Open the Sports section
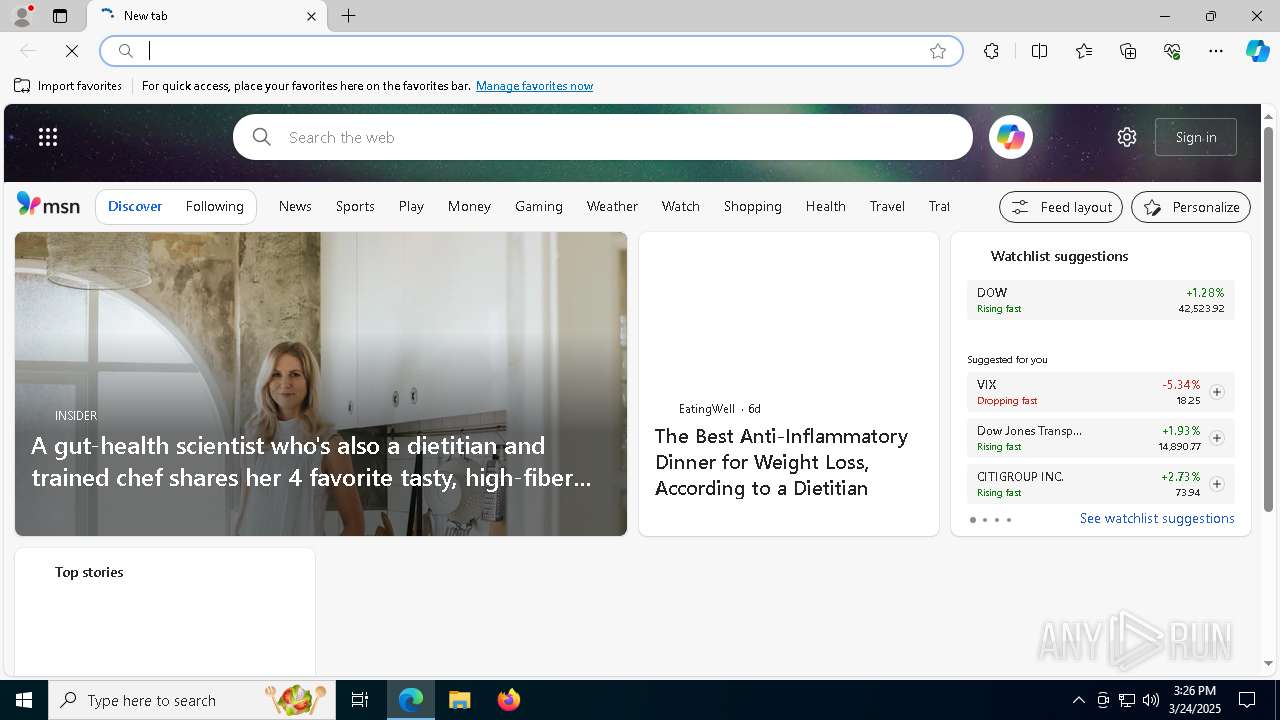This screenshot has width=1280, height=720. (355, 206)
